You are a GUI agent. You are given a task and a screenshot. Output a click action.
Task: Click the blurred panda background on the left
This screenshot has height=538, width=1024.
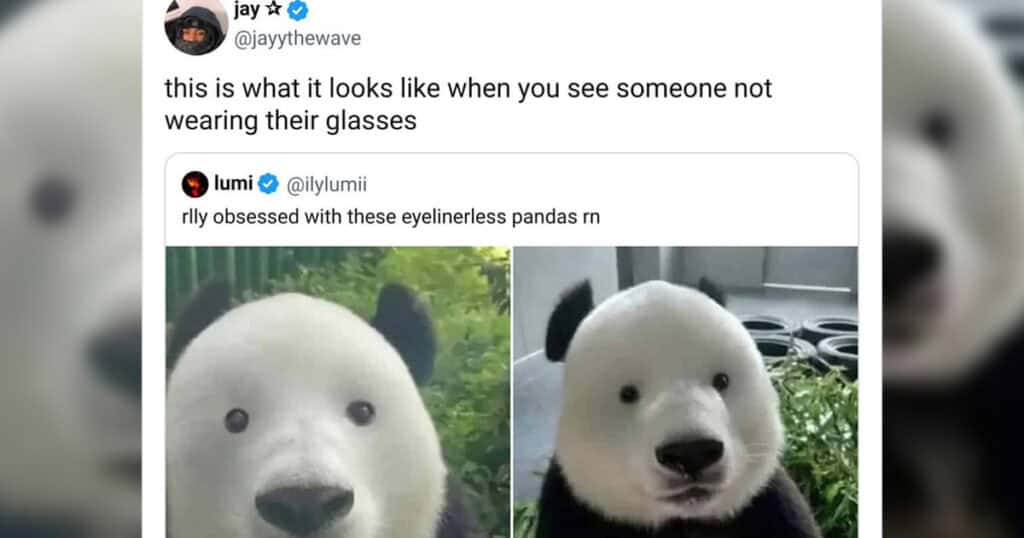[x=71, y=269]
